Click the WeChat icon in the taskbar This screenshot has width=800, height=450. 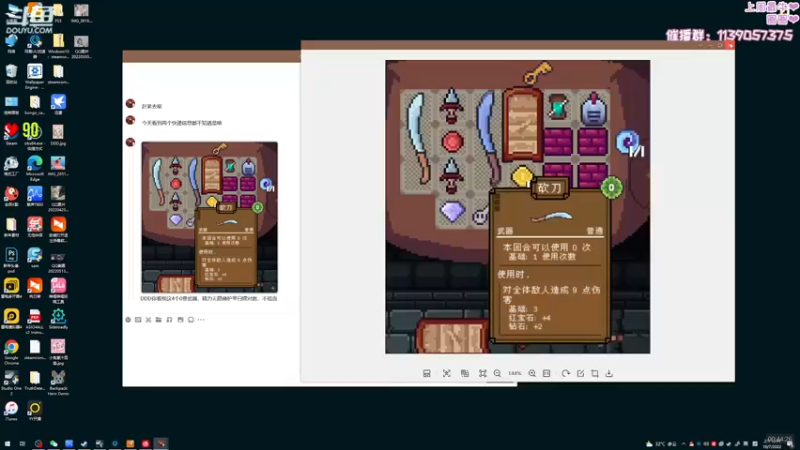coord(54,444)
